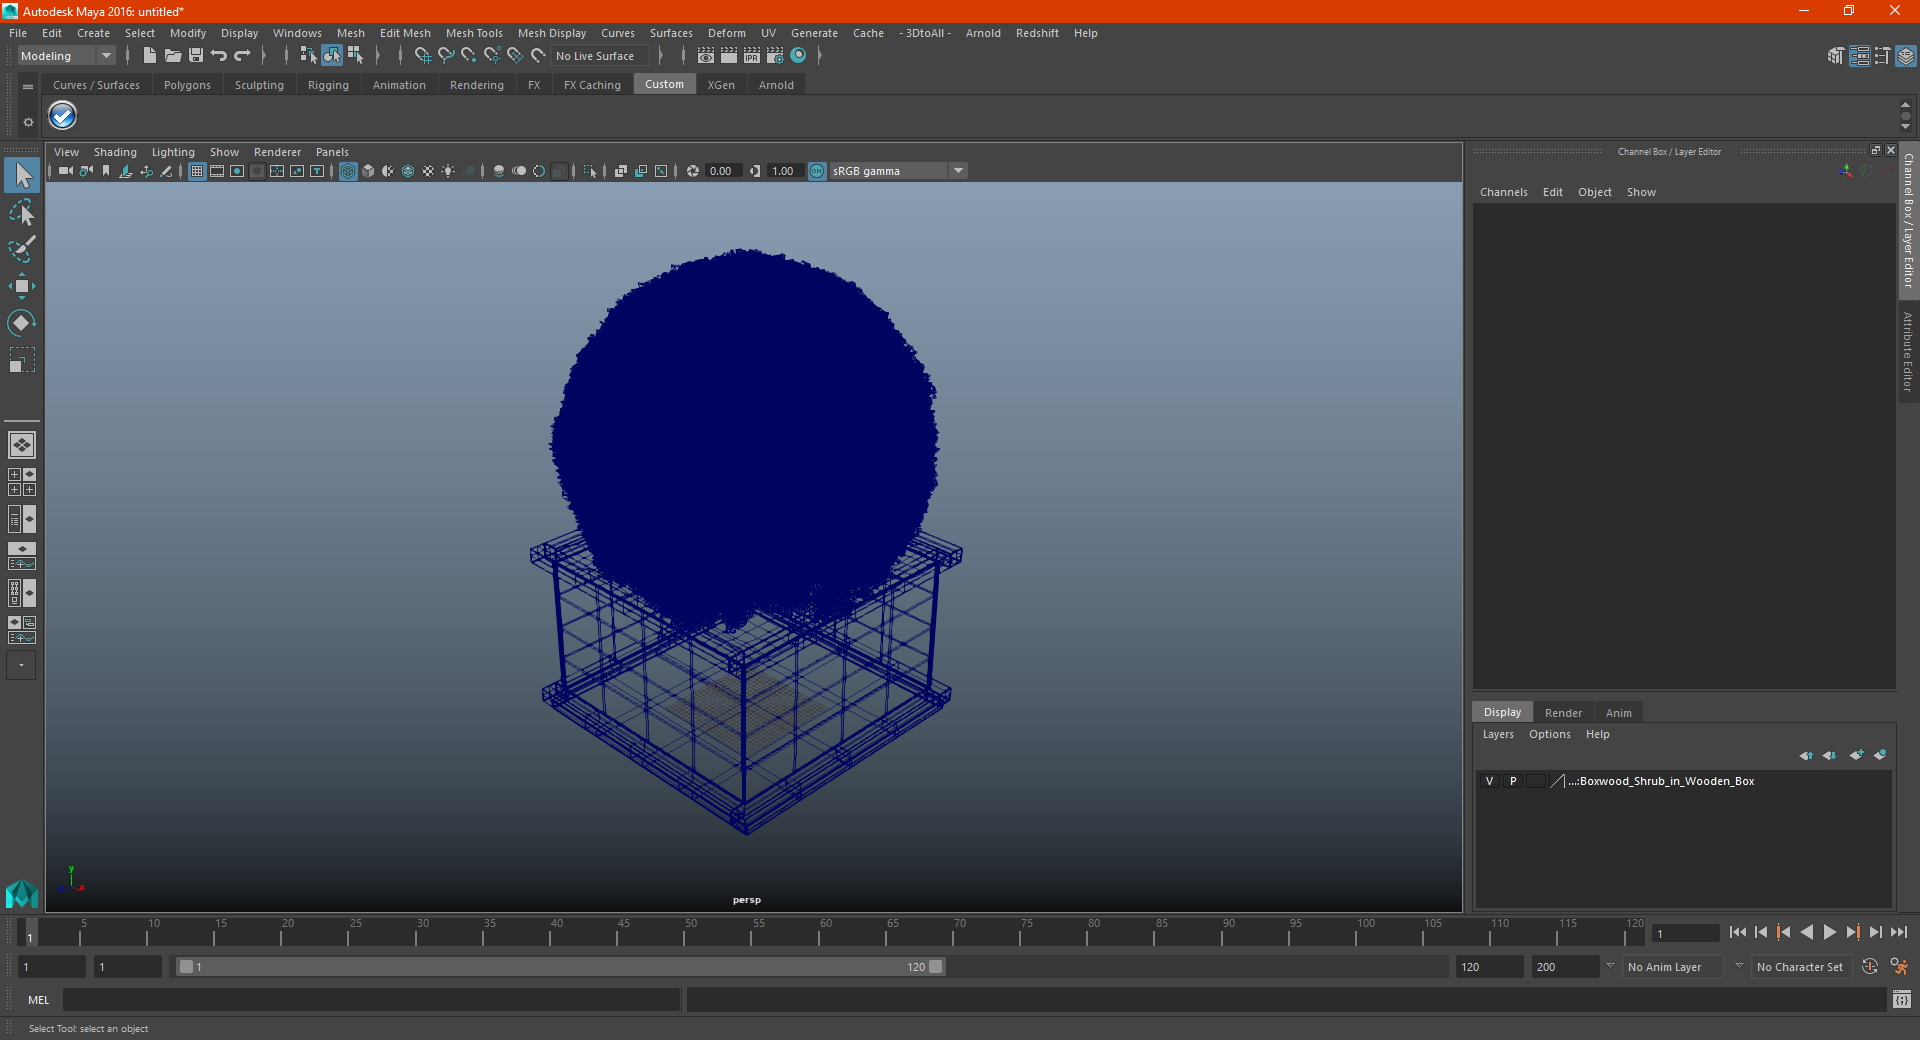This screenshot has width=1920, height=1040.
Task: Undo the last action
Action: (x=219, y=56)
